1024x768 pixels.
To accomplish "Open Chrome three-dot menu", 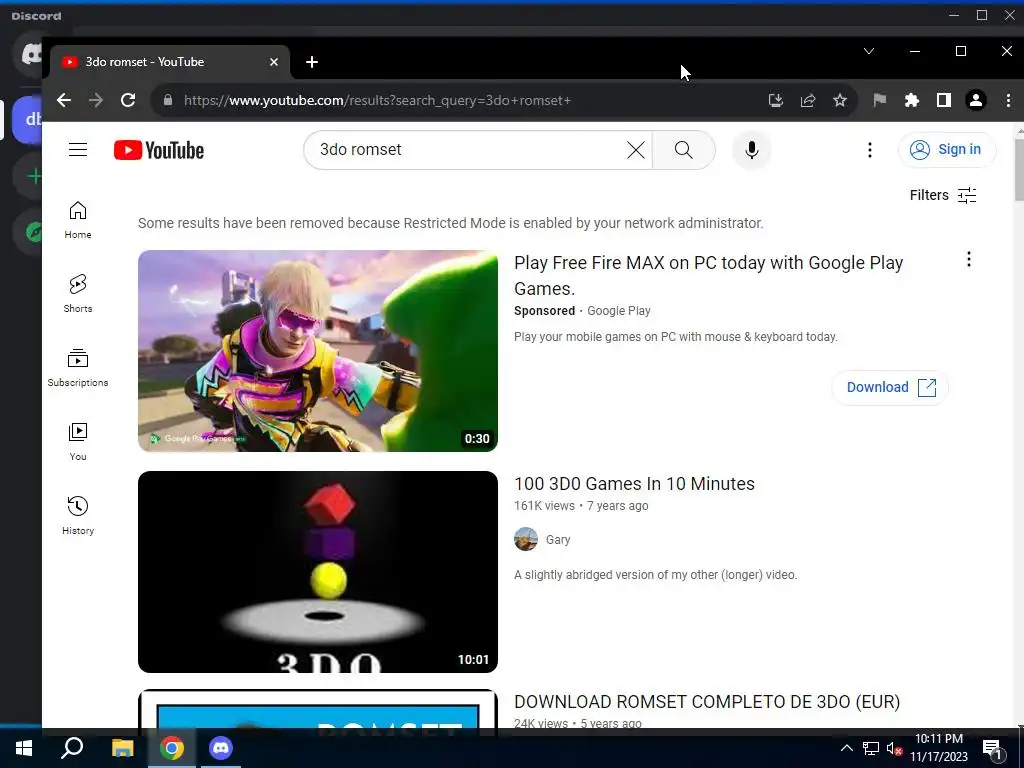I will 1008,100.
